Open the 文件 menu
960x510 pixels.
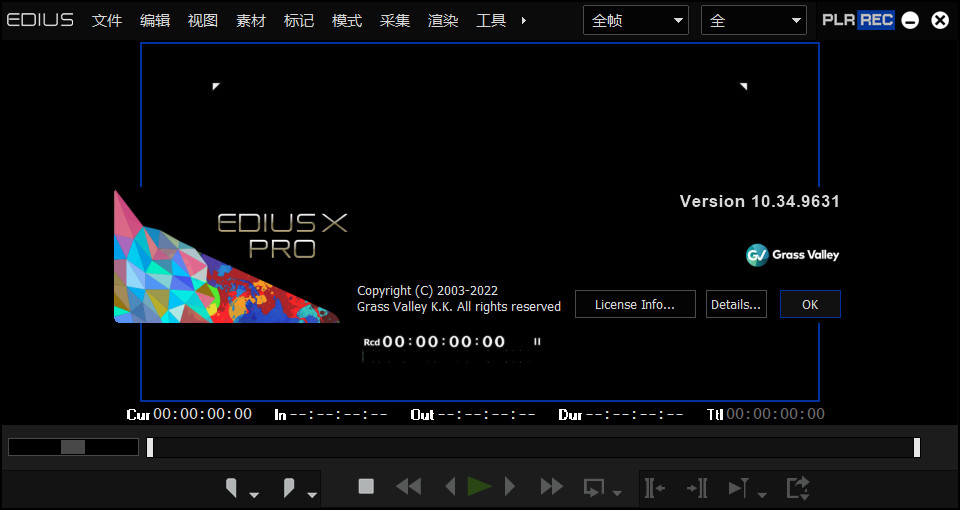(x=107, y=21)
